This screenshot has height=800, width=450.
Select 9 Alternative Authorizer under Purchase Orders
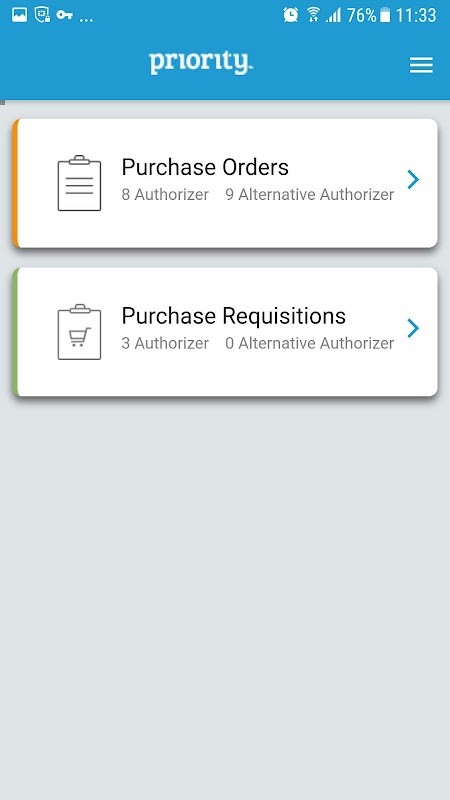(x=310, y=194)
